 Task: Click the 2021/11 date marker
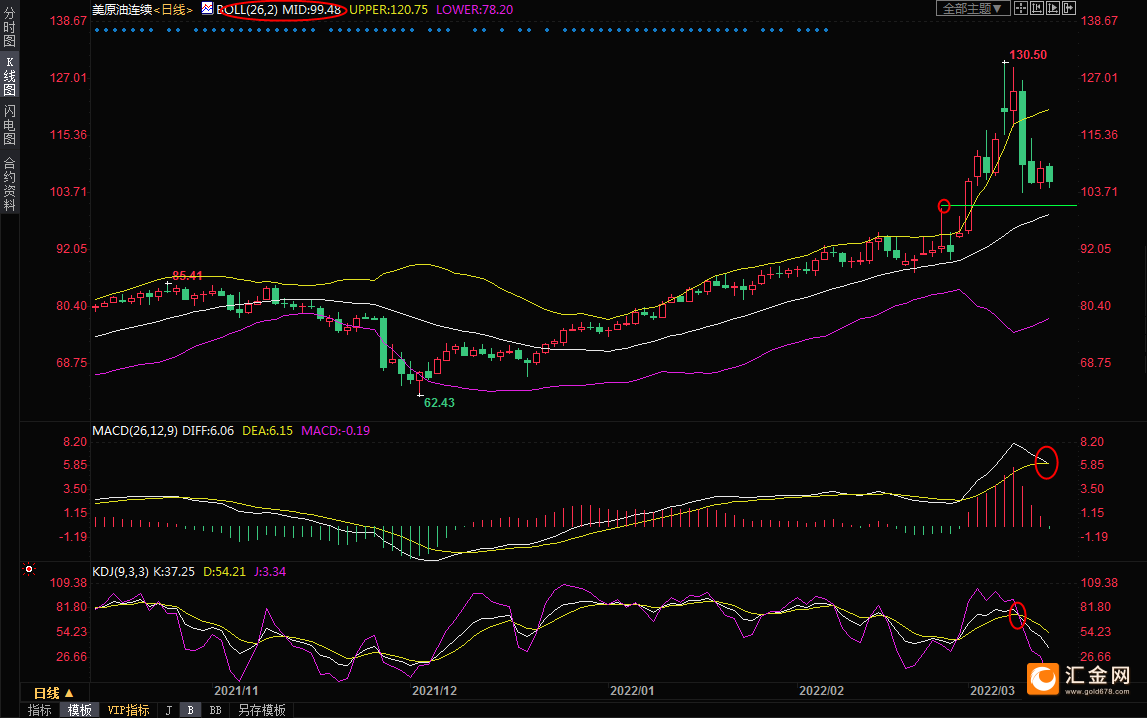pyautogui.click(x=236, y=691)
